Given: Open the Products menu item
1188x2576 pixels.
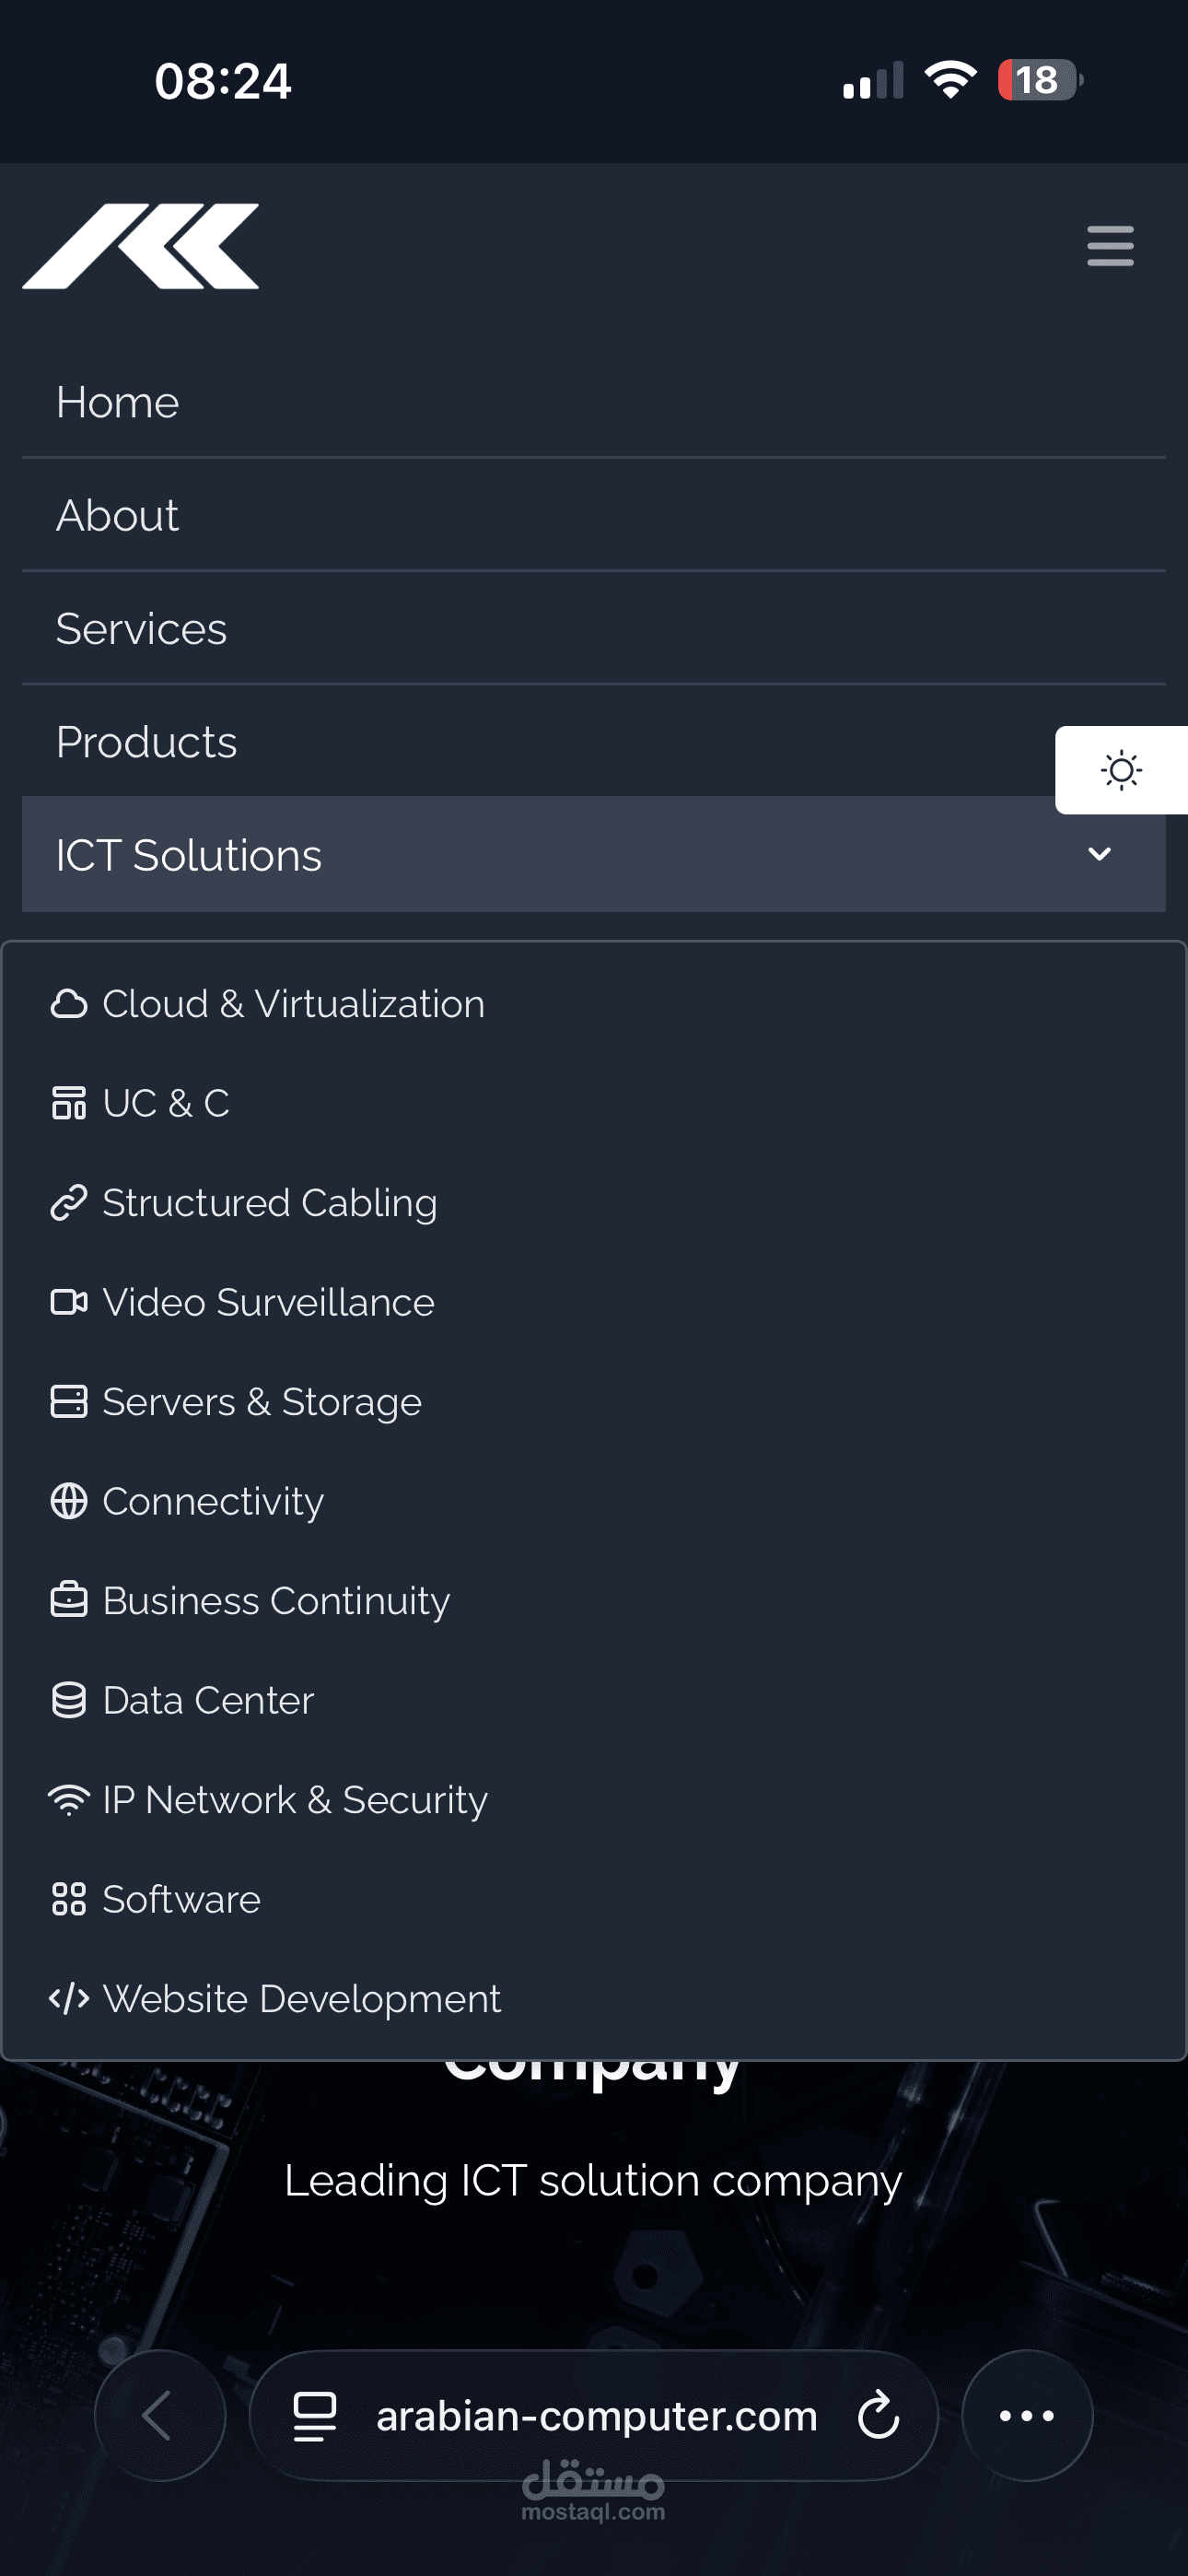Looking at the screenshot, I should coord(146,742).
